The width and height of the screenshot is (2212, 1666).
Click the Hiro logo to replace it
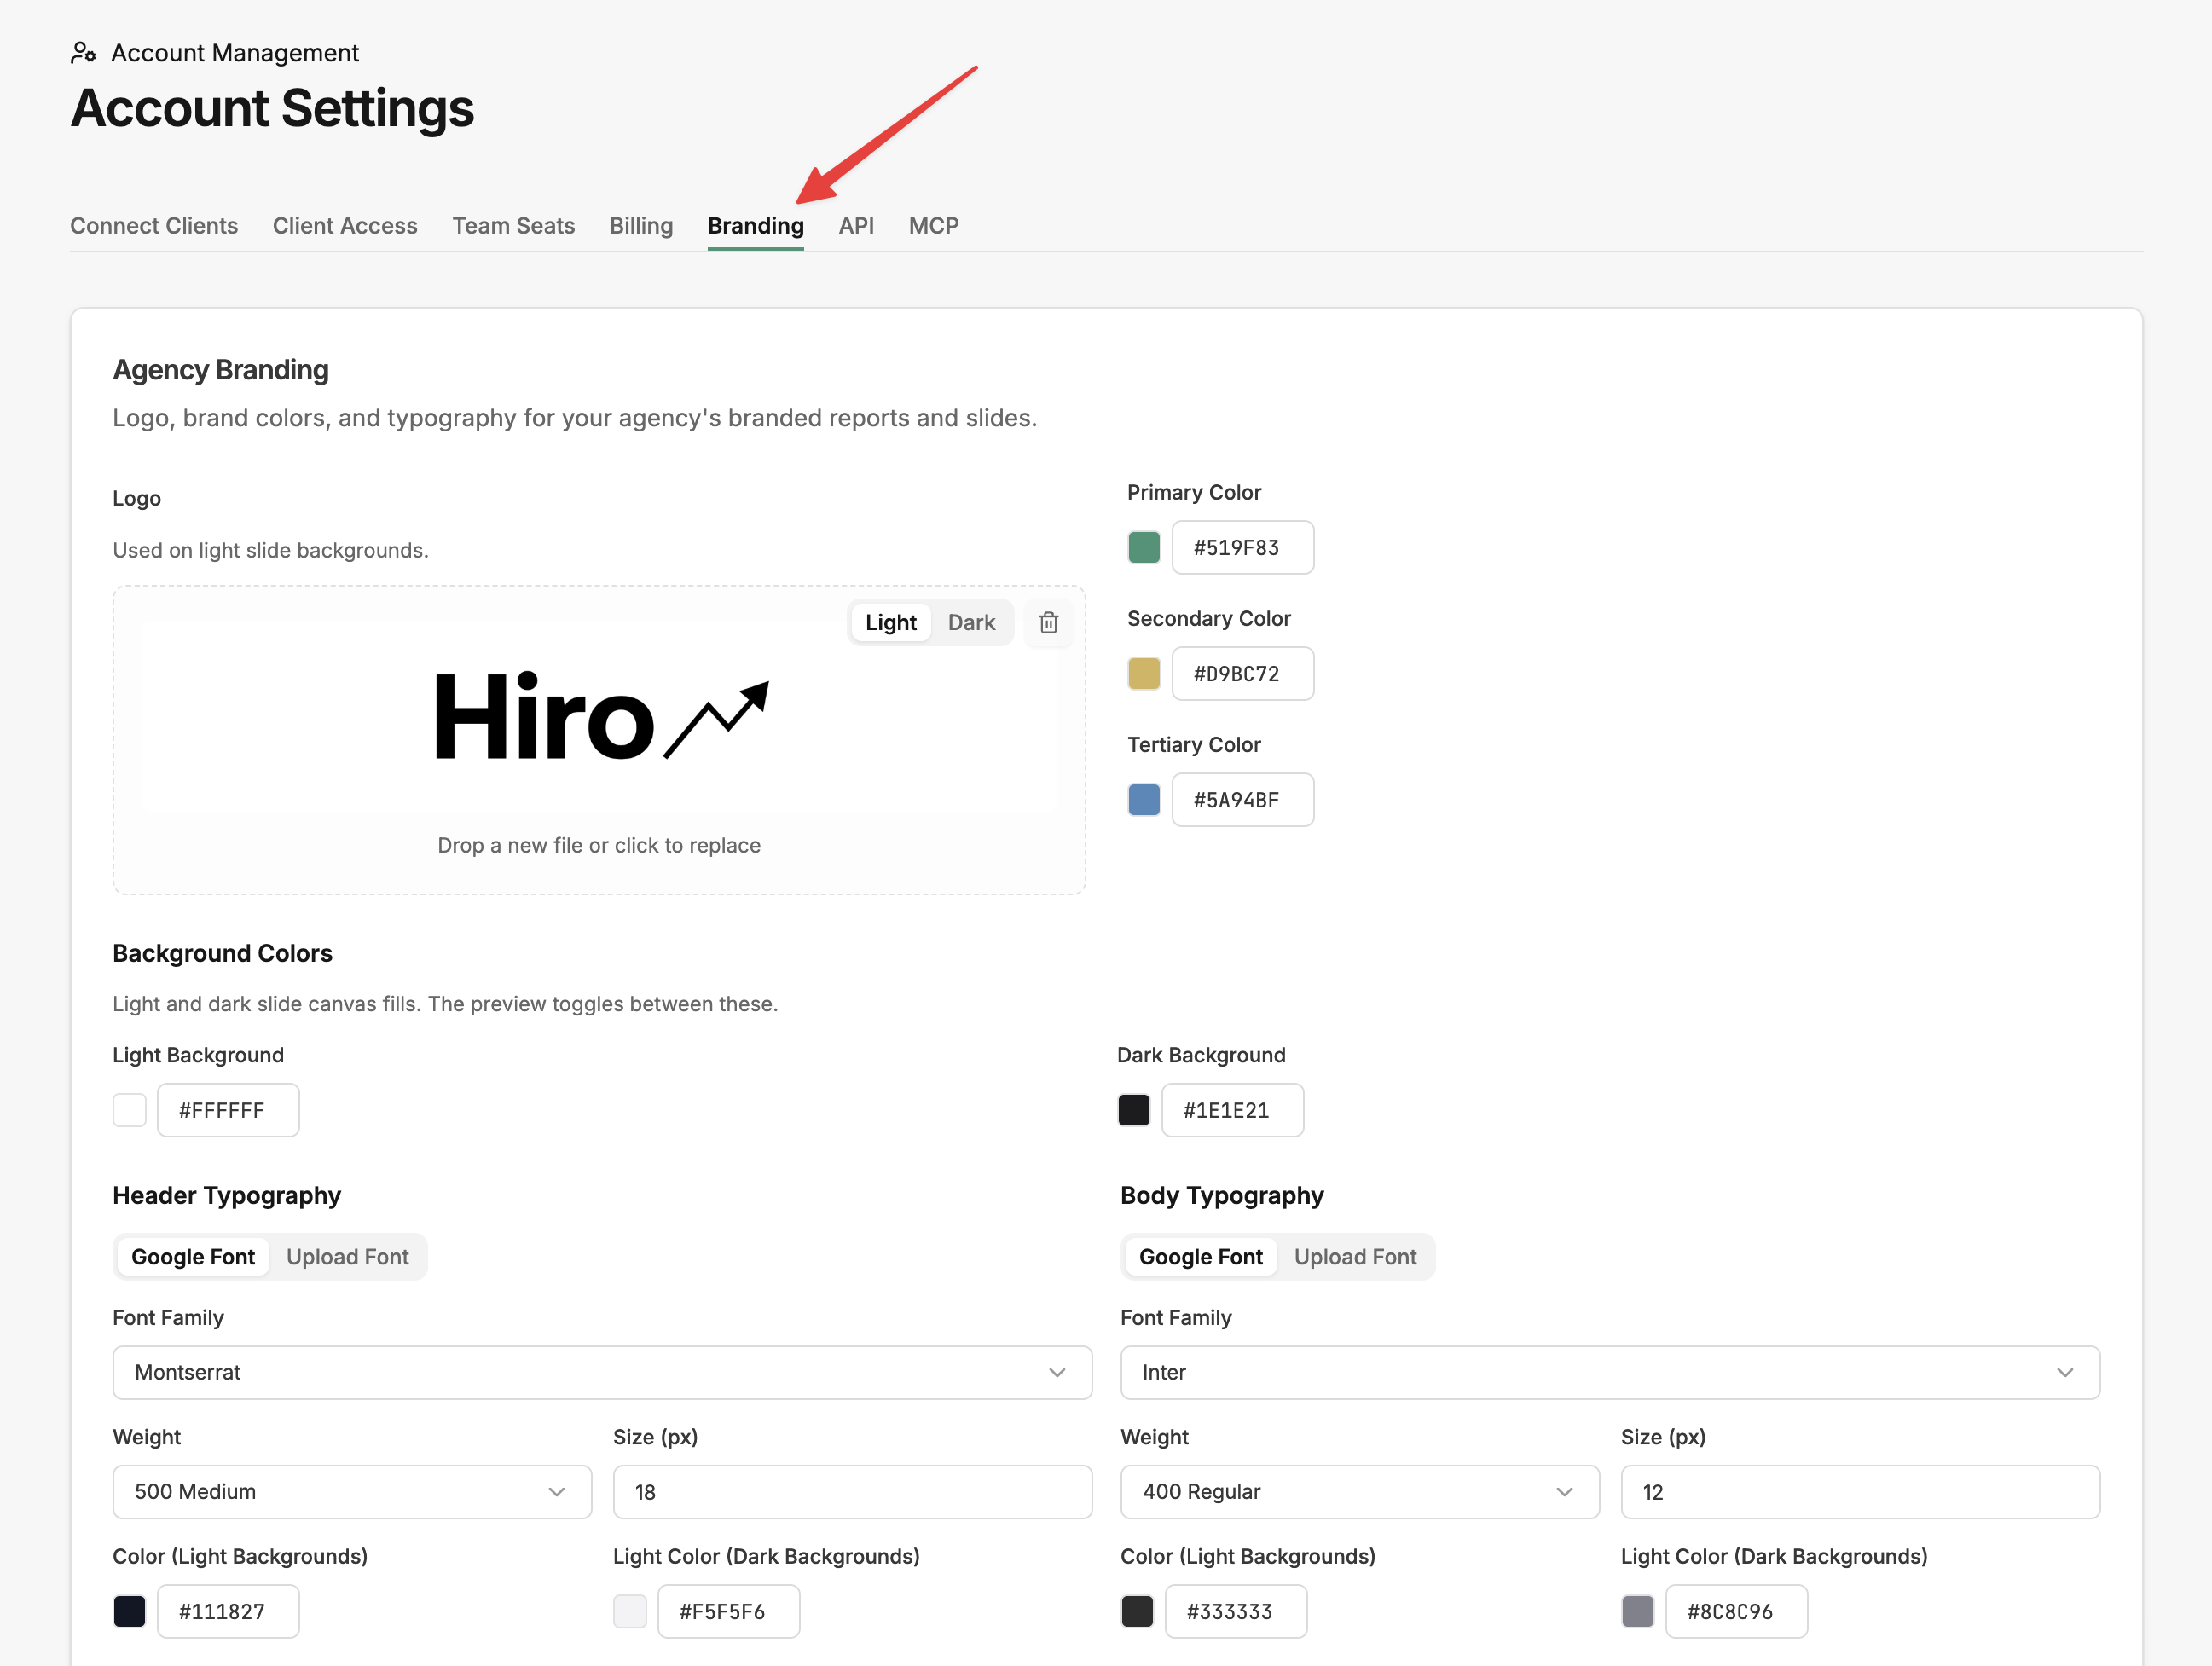point(601,716)
